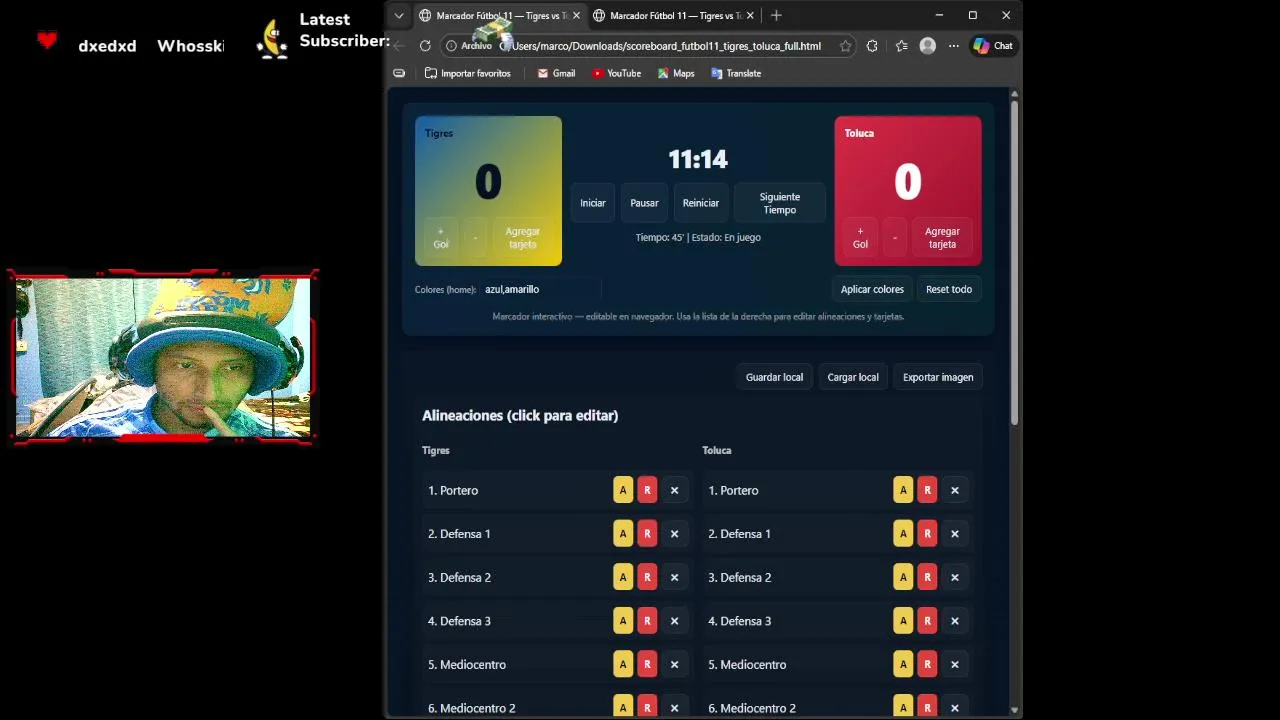
Task: Remove Tigres 5. Mediocentro with ×
Action: coord(674,664)
